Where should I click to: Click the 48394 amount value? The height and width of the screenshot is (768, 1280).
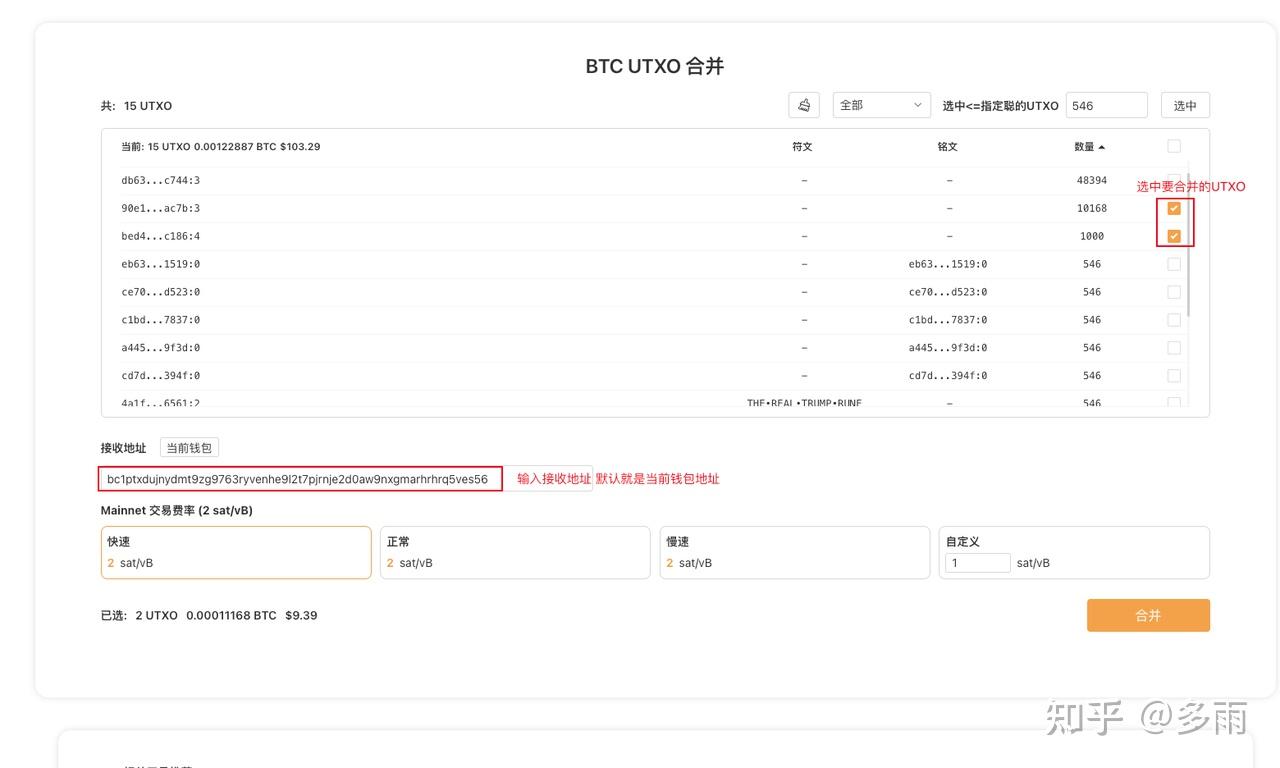1092,180
